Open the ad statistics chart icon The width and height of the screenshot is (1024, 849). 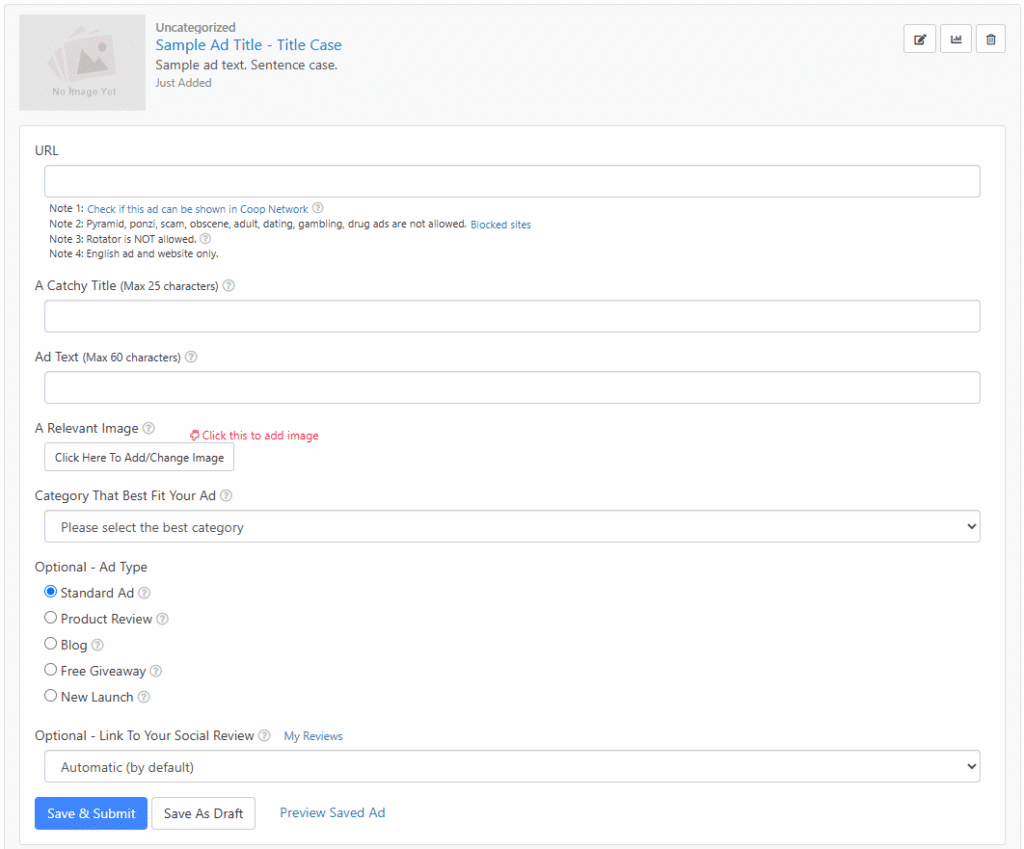click(955, 39)
